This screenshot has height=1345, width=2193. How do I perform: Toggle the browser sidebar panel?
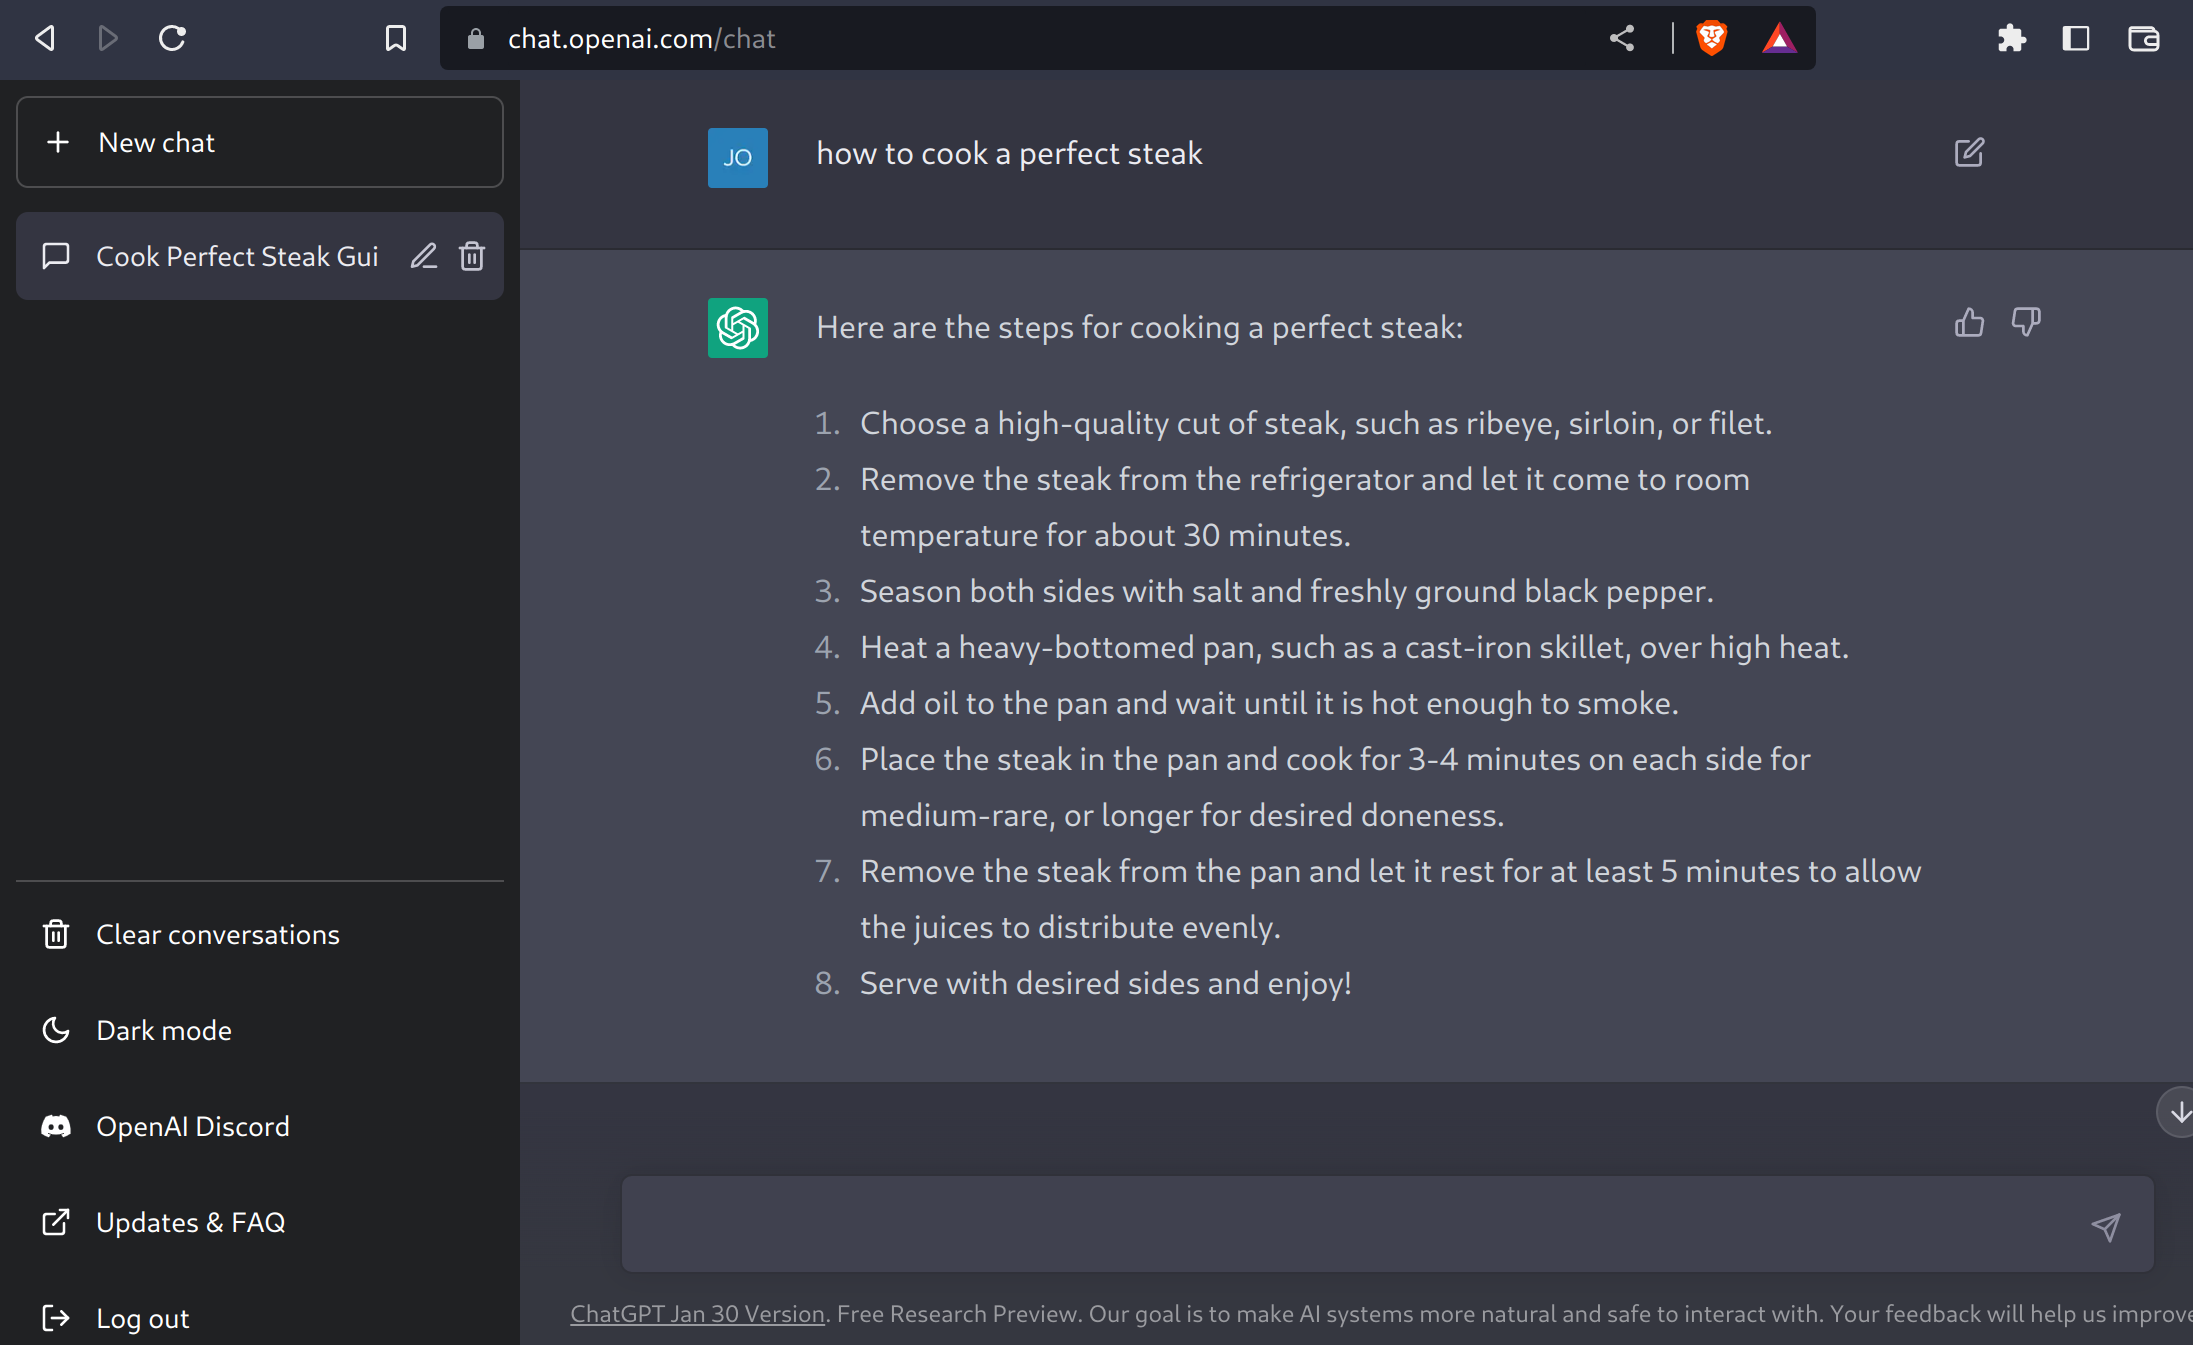point(2076,39)
